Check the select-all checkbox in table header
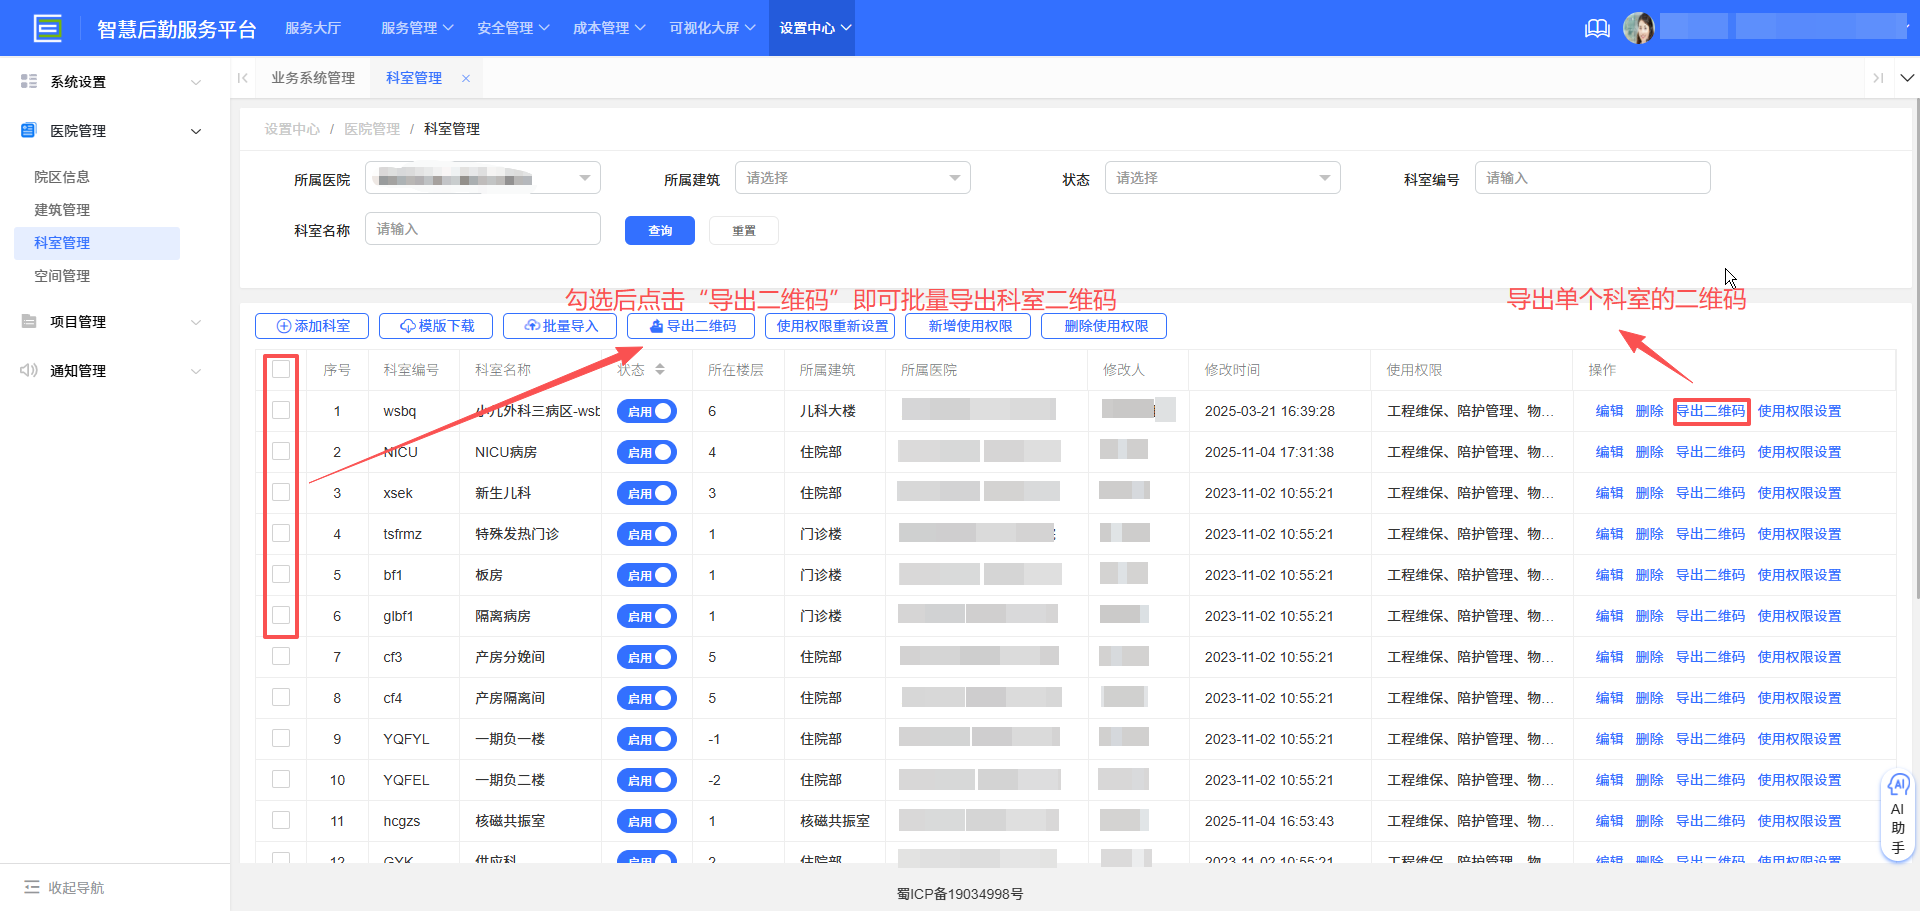 (x=281, y=370)
